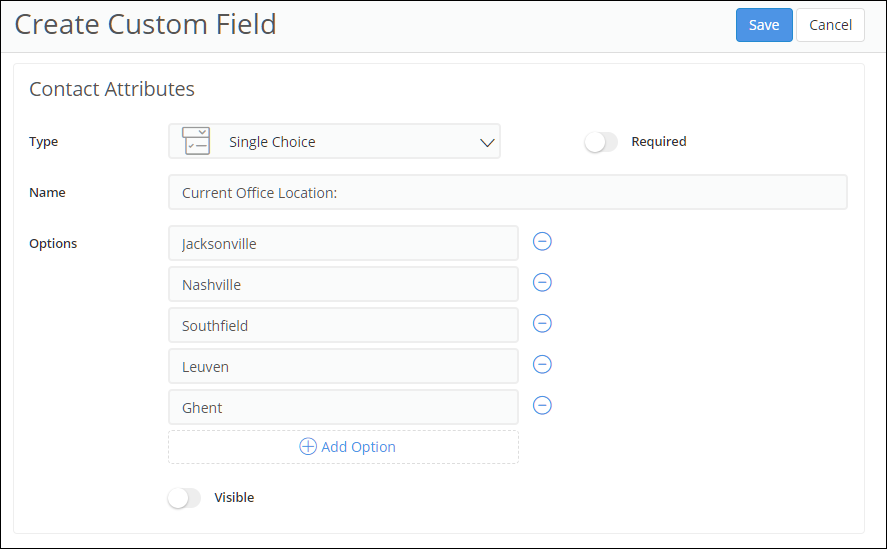Select the Single Choice type combo box
Viewport: 887px width, 550px height.
coord(334,142)
